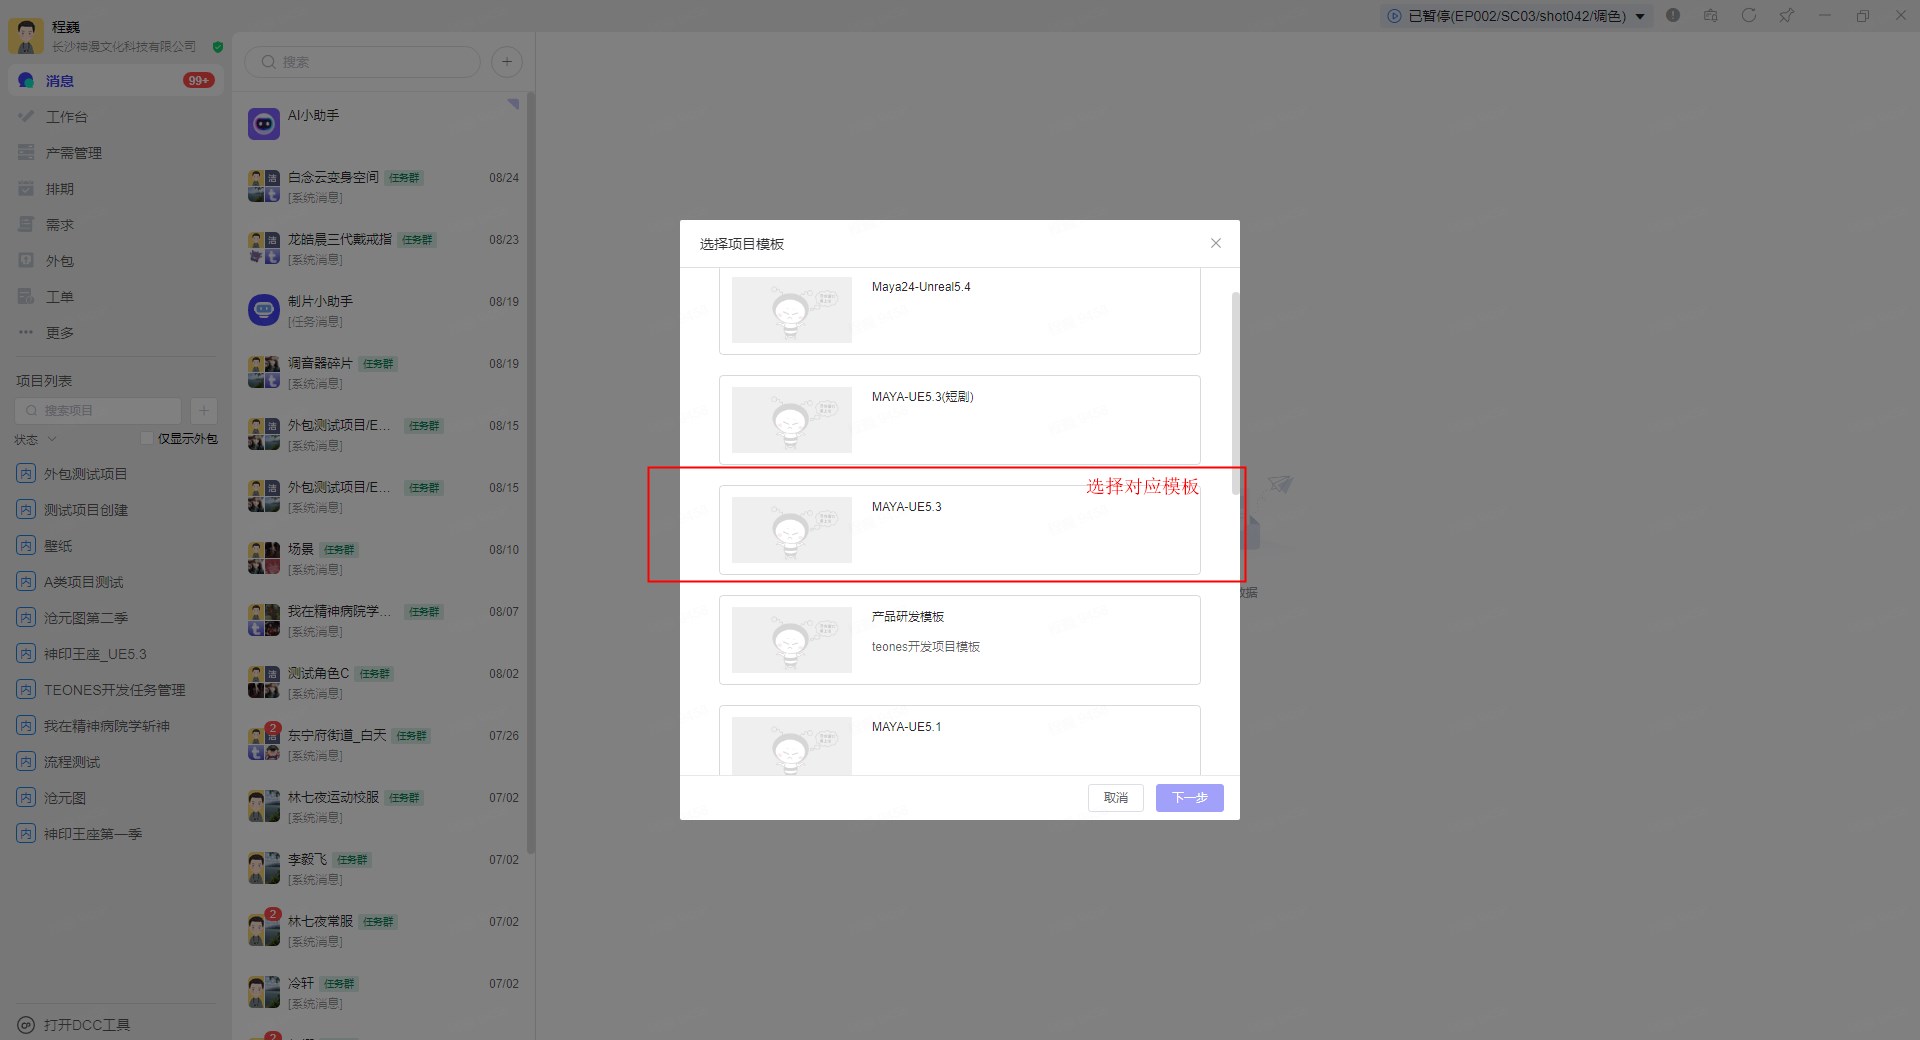Resume timer with the play icon

1394,16
